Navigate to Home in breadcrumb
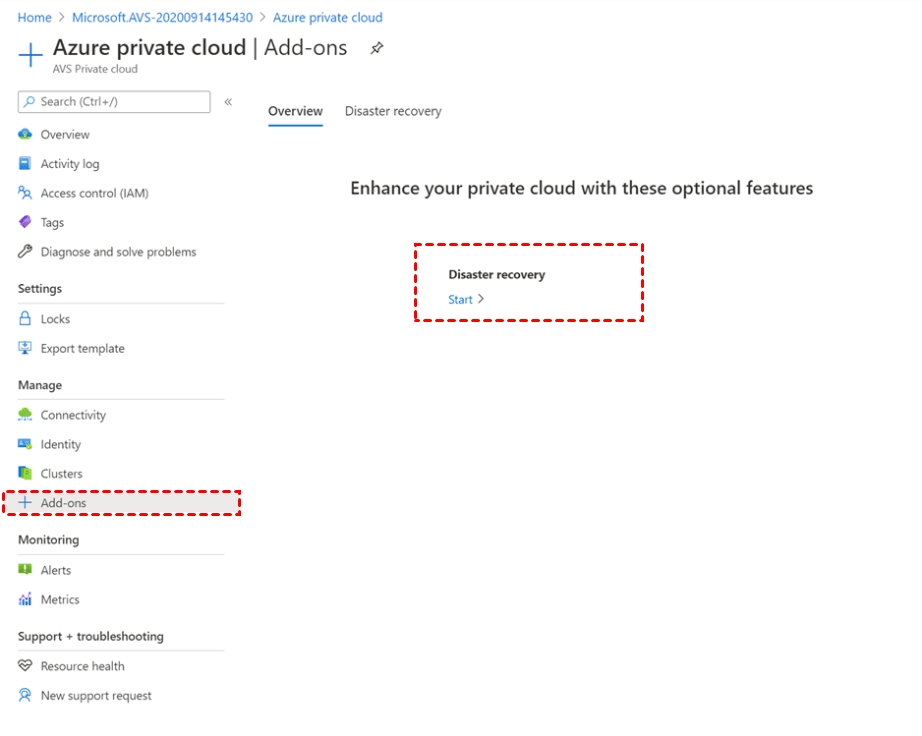Viewport: 922px width, 736px height. 34,18
